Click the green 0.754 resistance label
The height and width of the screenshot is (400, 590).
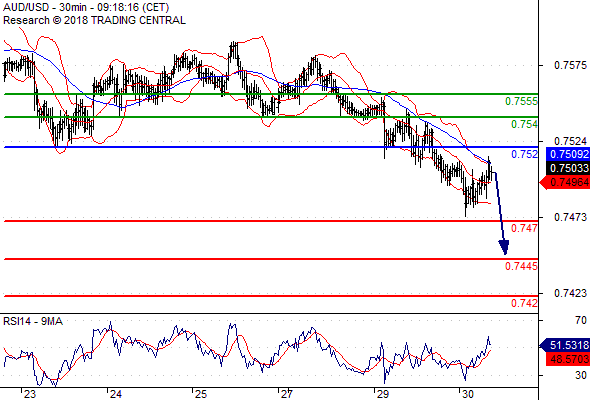click(x=524, y=124)
